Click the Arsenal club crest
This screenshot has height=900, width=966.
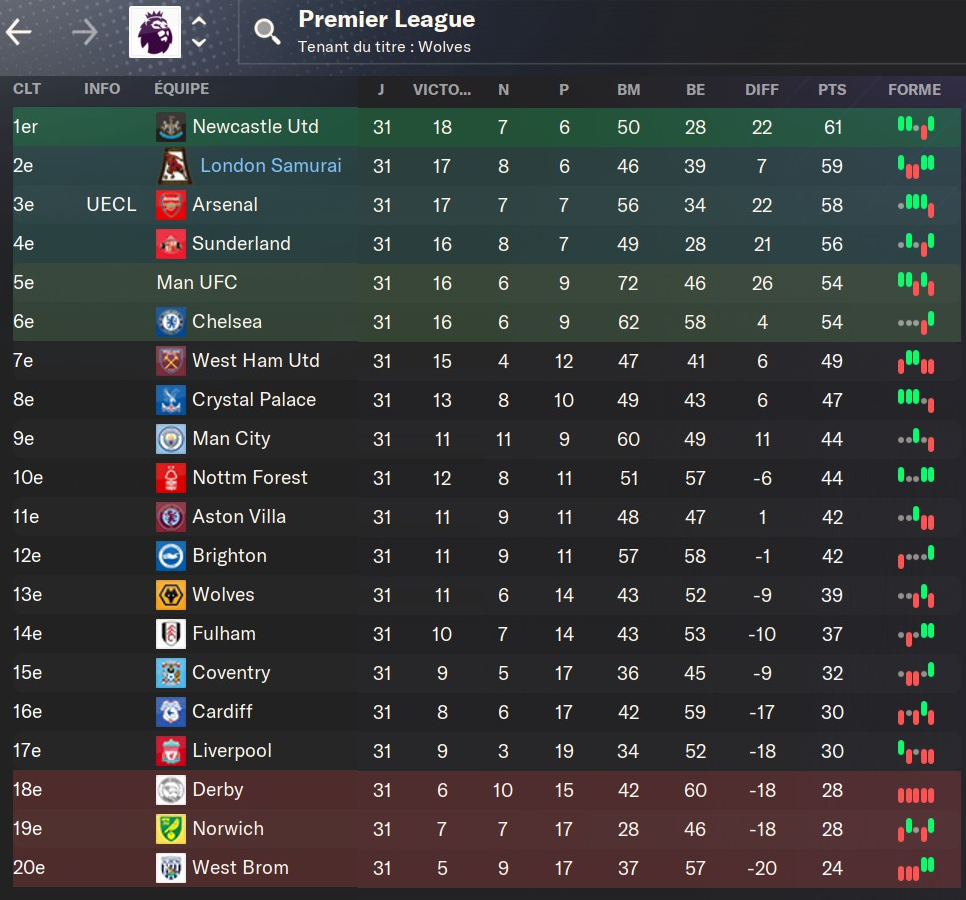point(171,205)
